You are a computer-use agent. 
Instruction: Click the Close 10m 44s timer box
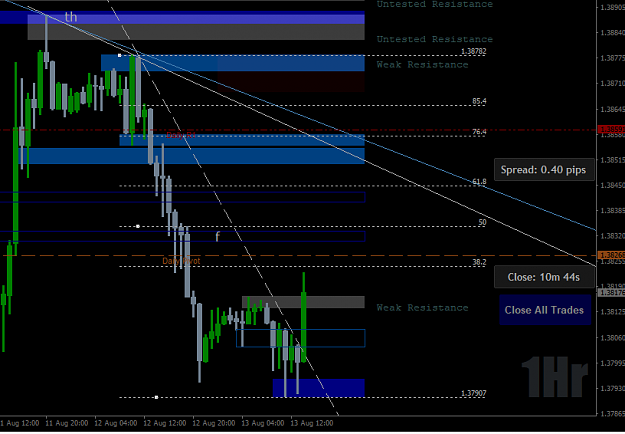point(544,277)
